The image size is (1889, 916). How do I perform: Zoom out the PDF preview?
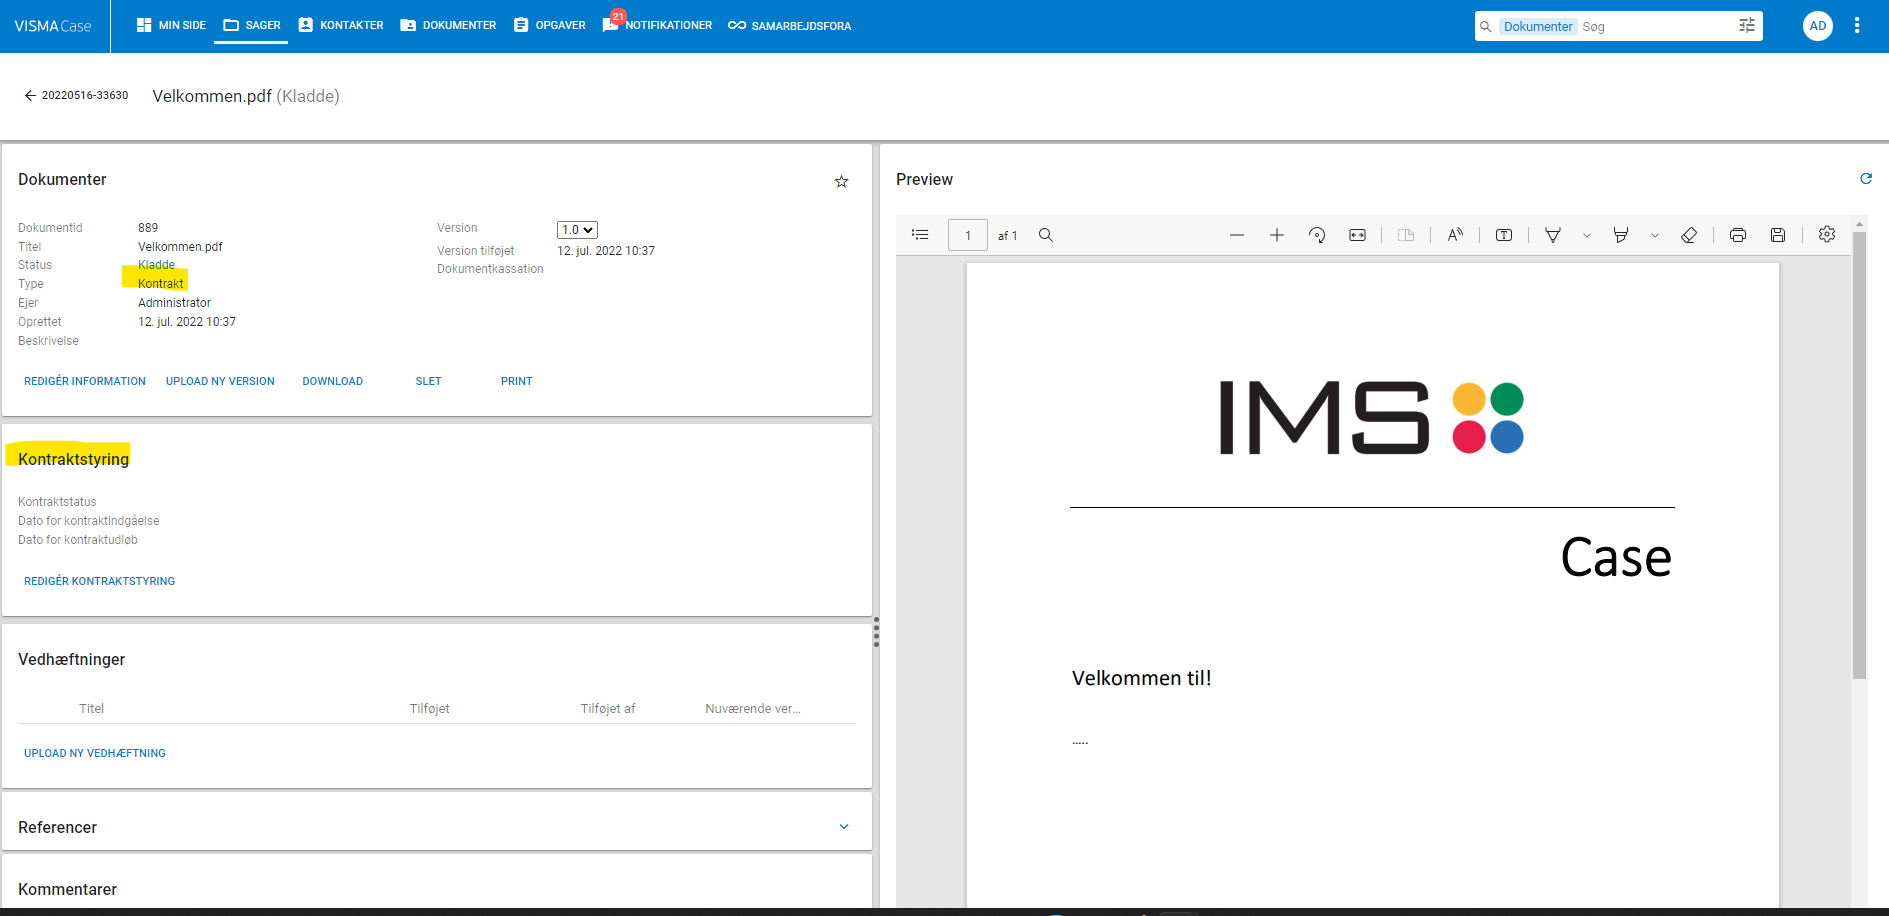tap(1237, 235)
